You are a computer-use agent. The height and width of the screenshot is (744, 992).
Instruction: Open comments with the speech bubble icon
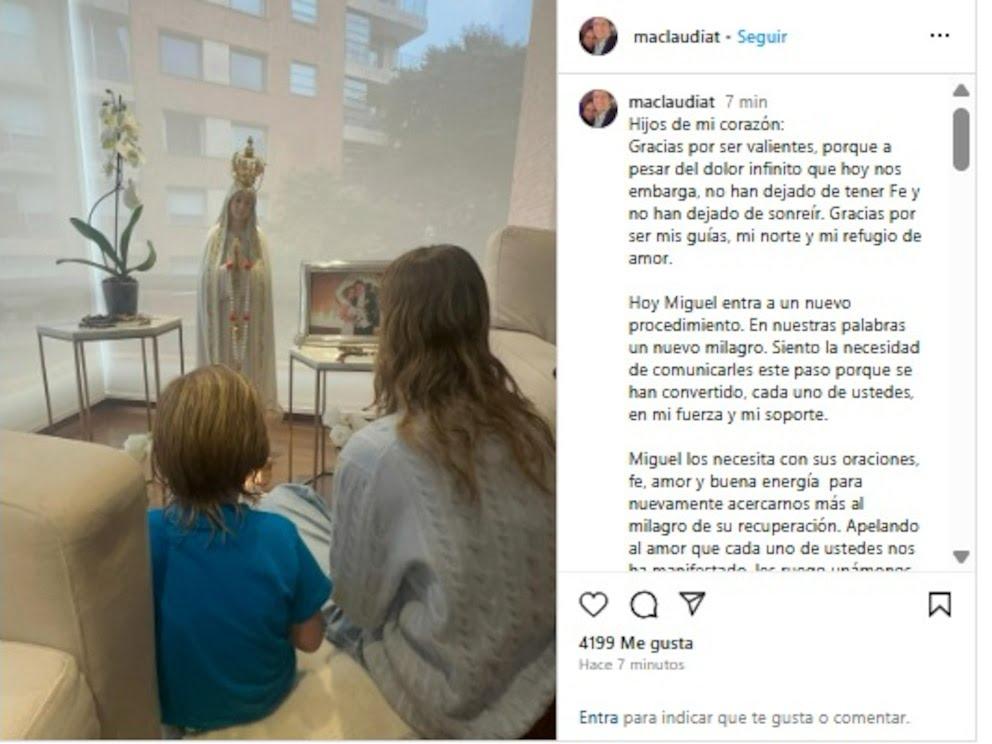pyautogui.click(x=643, y=604)
